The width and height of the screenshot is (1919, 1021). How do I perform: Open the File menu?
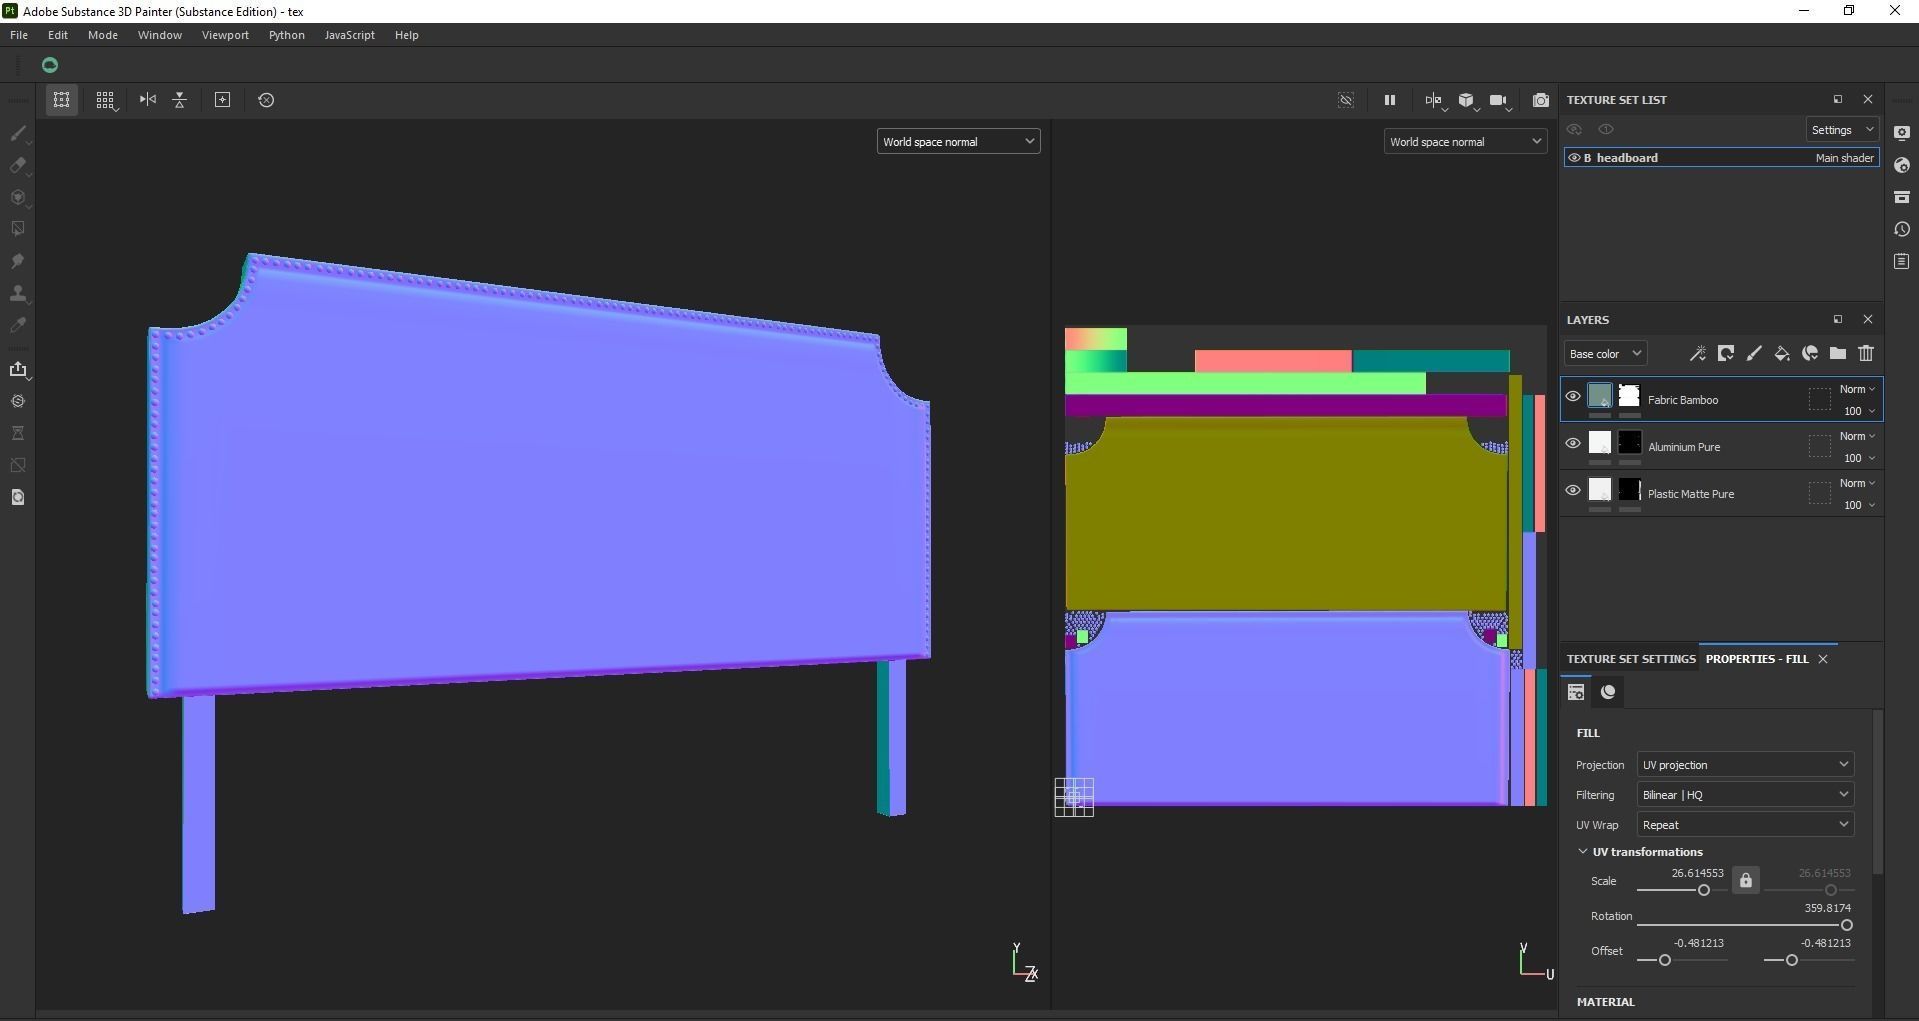pos(19,35)
